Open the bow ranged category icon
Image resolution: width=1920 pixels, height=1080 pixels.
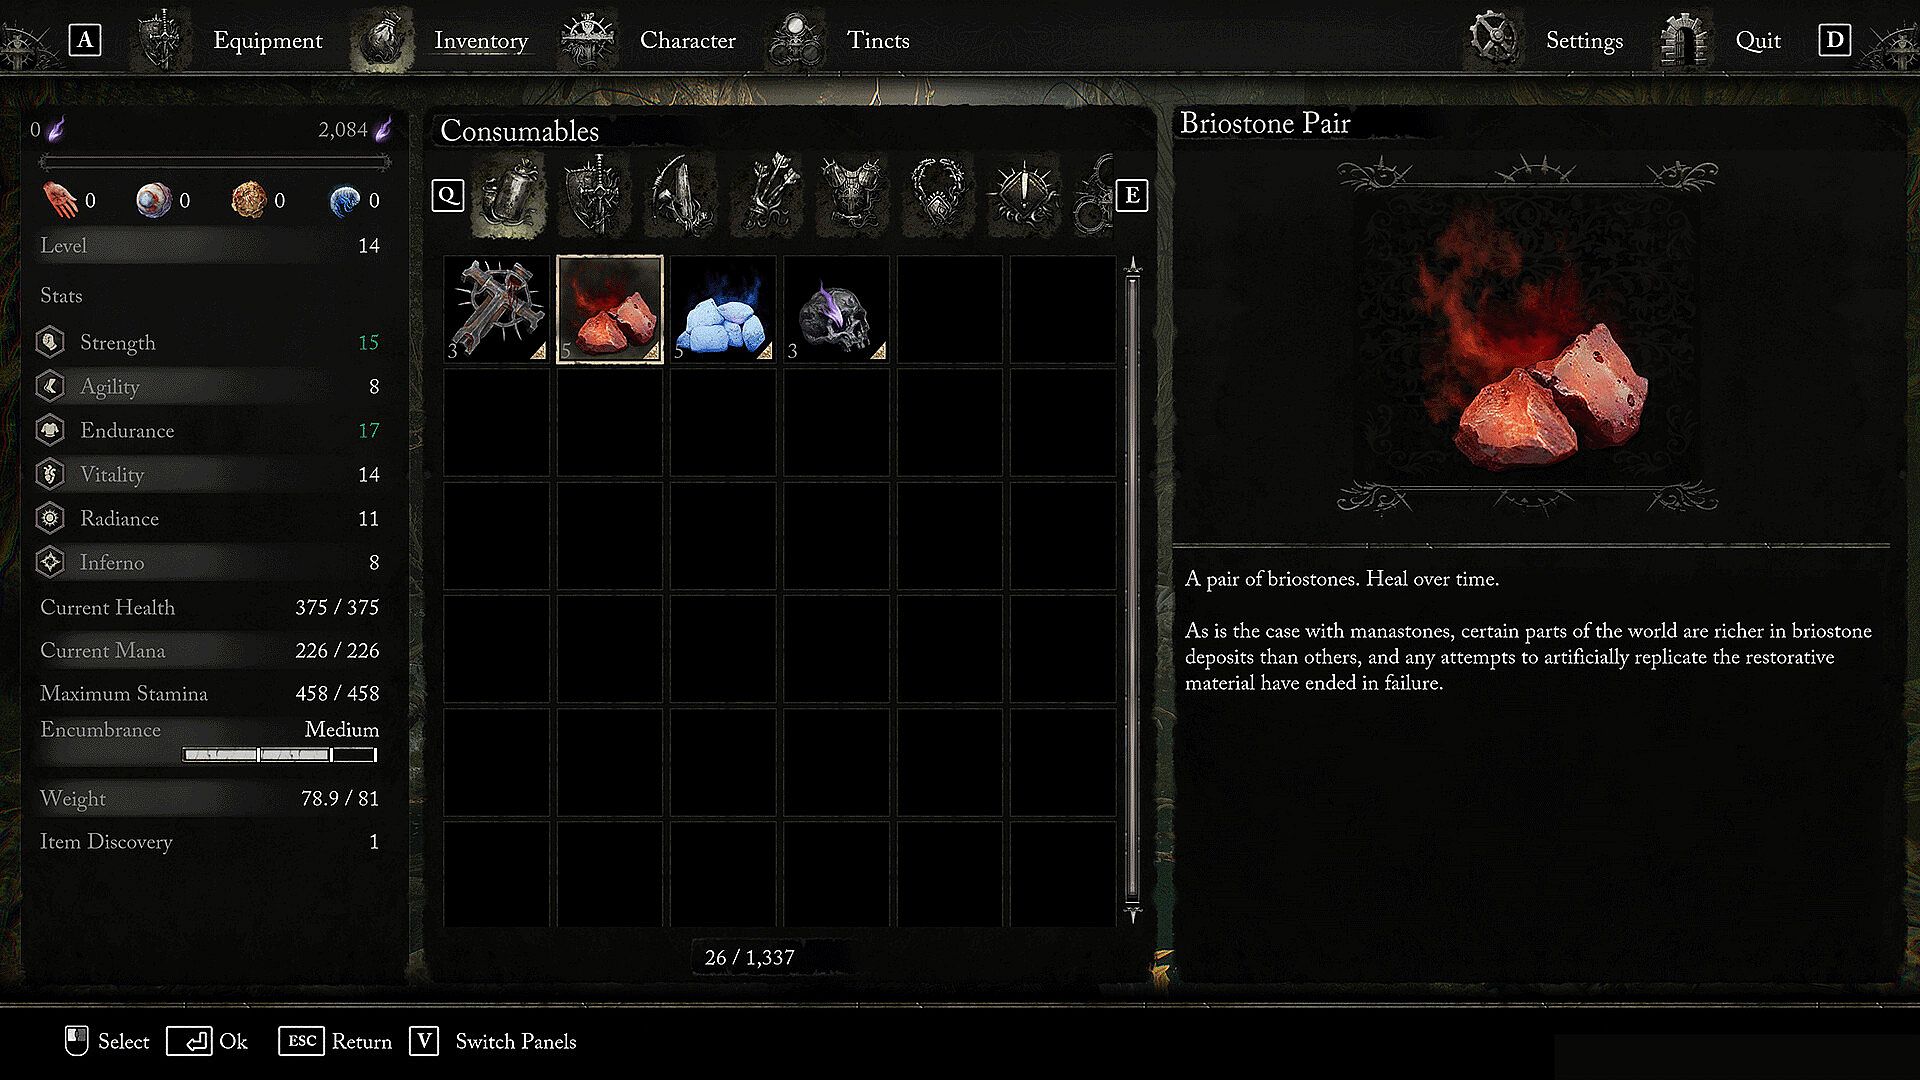point(682,194)
